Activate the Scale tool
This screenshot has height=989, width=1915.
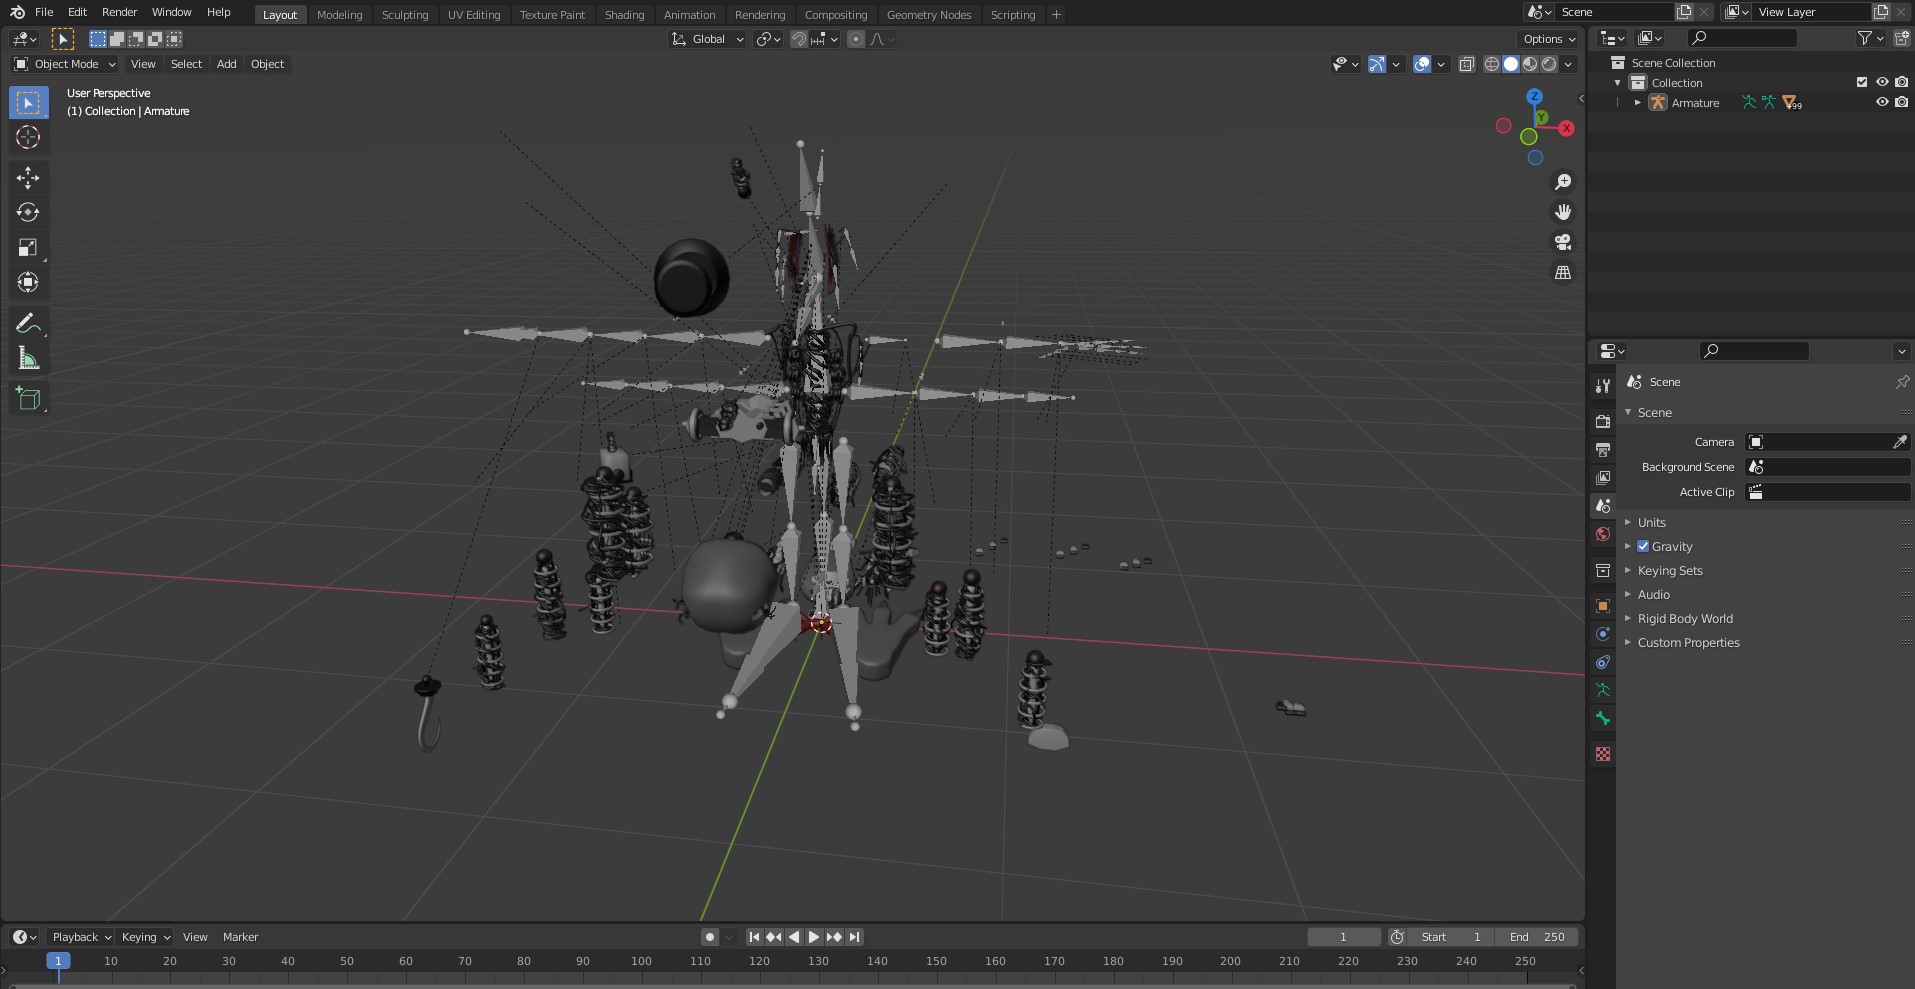[28, 247]
